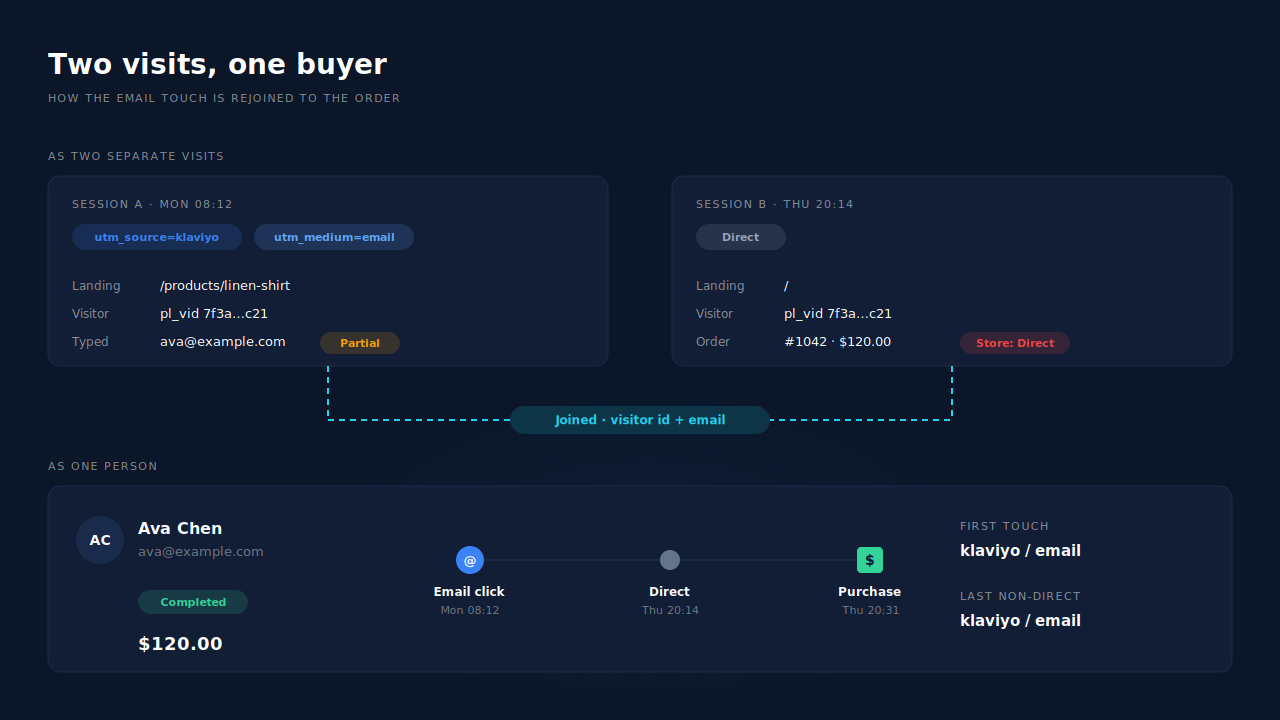Viewport: 1280px width, 720px height.
Task: Click the name Ava Chen
Action: tap(180, 528)
